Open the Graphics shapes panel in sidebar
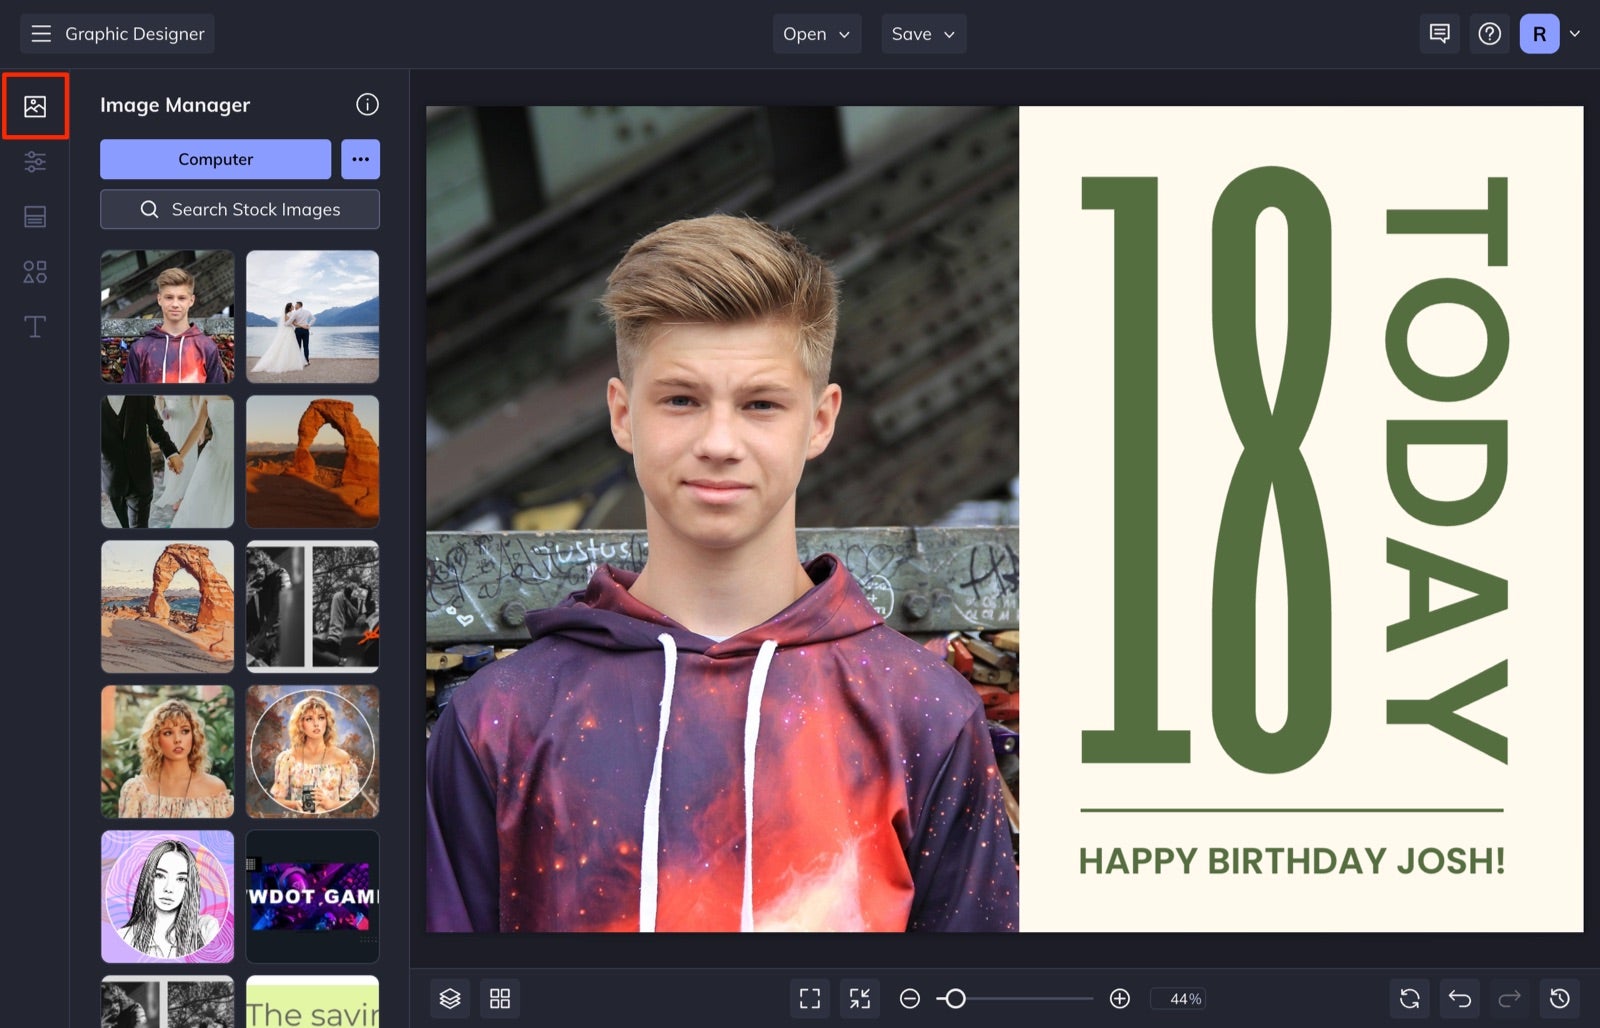 tap(35, 272)
